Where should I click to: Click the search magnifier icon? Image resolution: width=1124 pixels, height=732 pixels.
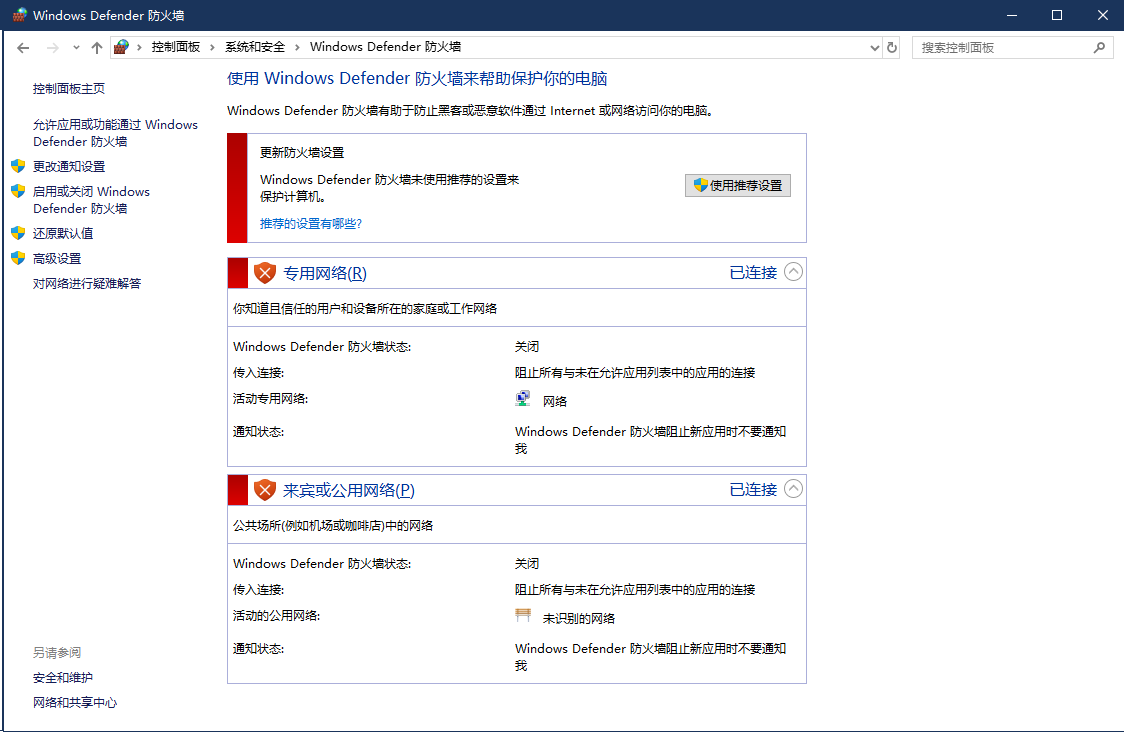[1098, 47]
